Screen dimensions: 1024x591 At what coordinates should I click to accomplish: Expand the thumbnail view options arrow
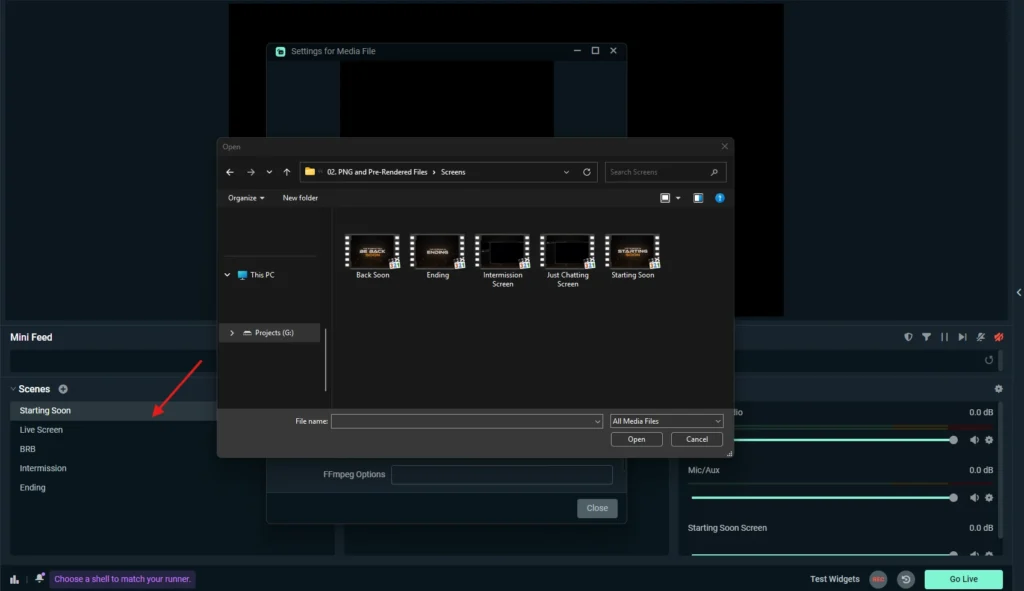pyautogui.click(x=676, y=197)
